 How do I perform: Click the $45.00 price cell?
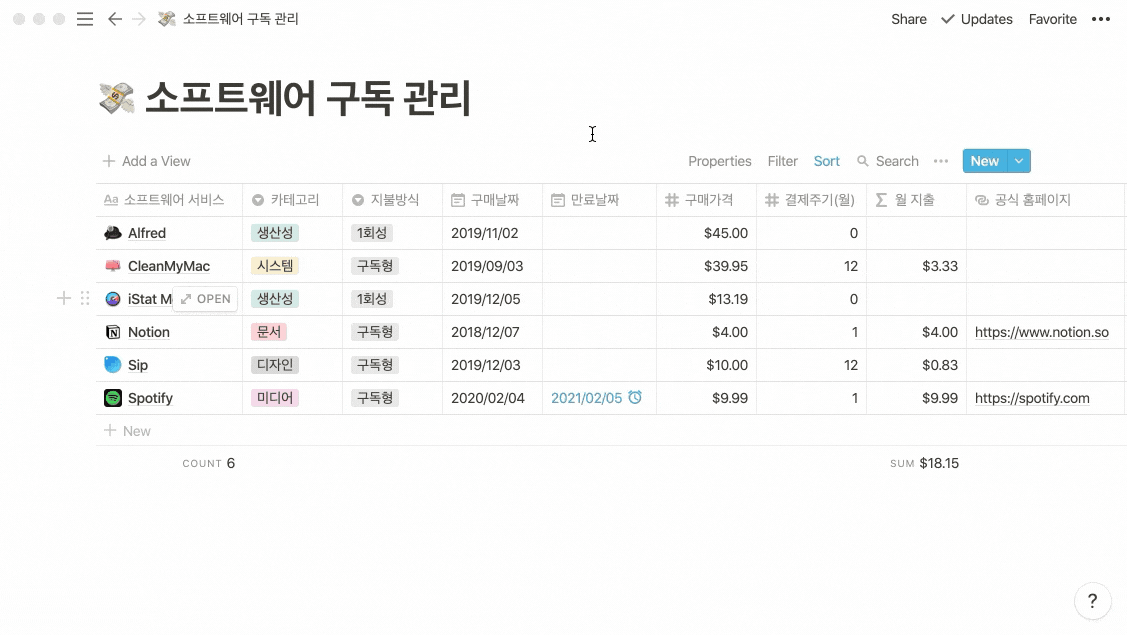[x=707, y=233]
